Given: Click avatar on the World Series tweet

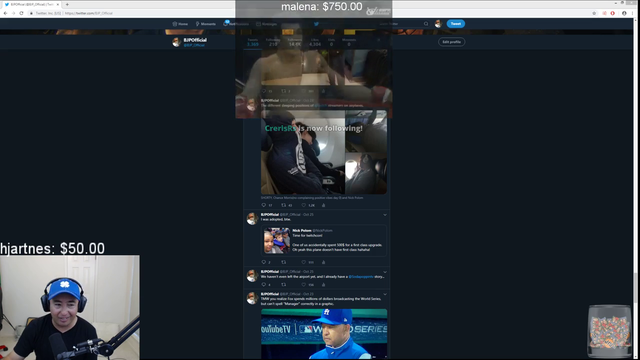Looking at the screenshot, I should coord(252,298).
